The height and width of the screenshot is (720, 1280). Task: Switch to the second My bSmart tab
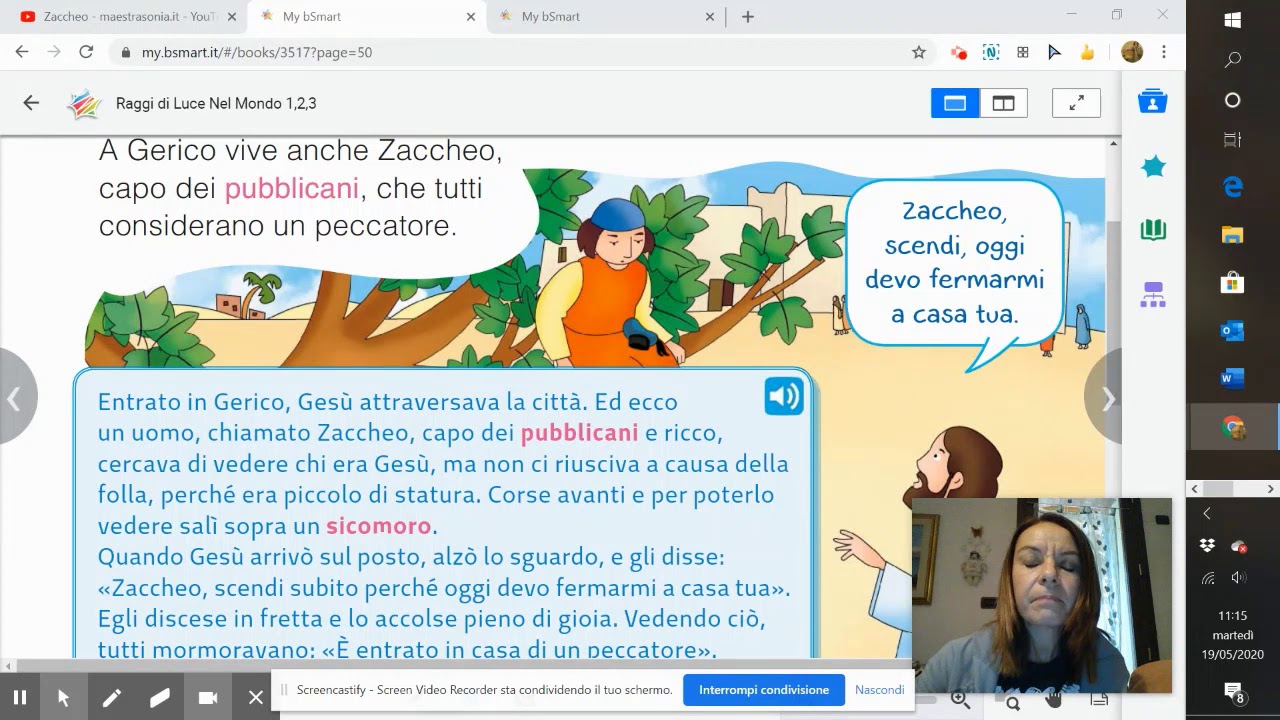coord(605,17)
